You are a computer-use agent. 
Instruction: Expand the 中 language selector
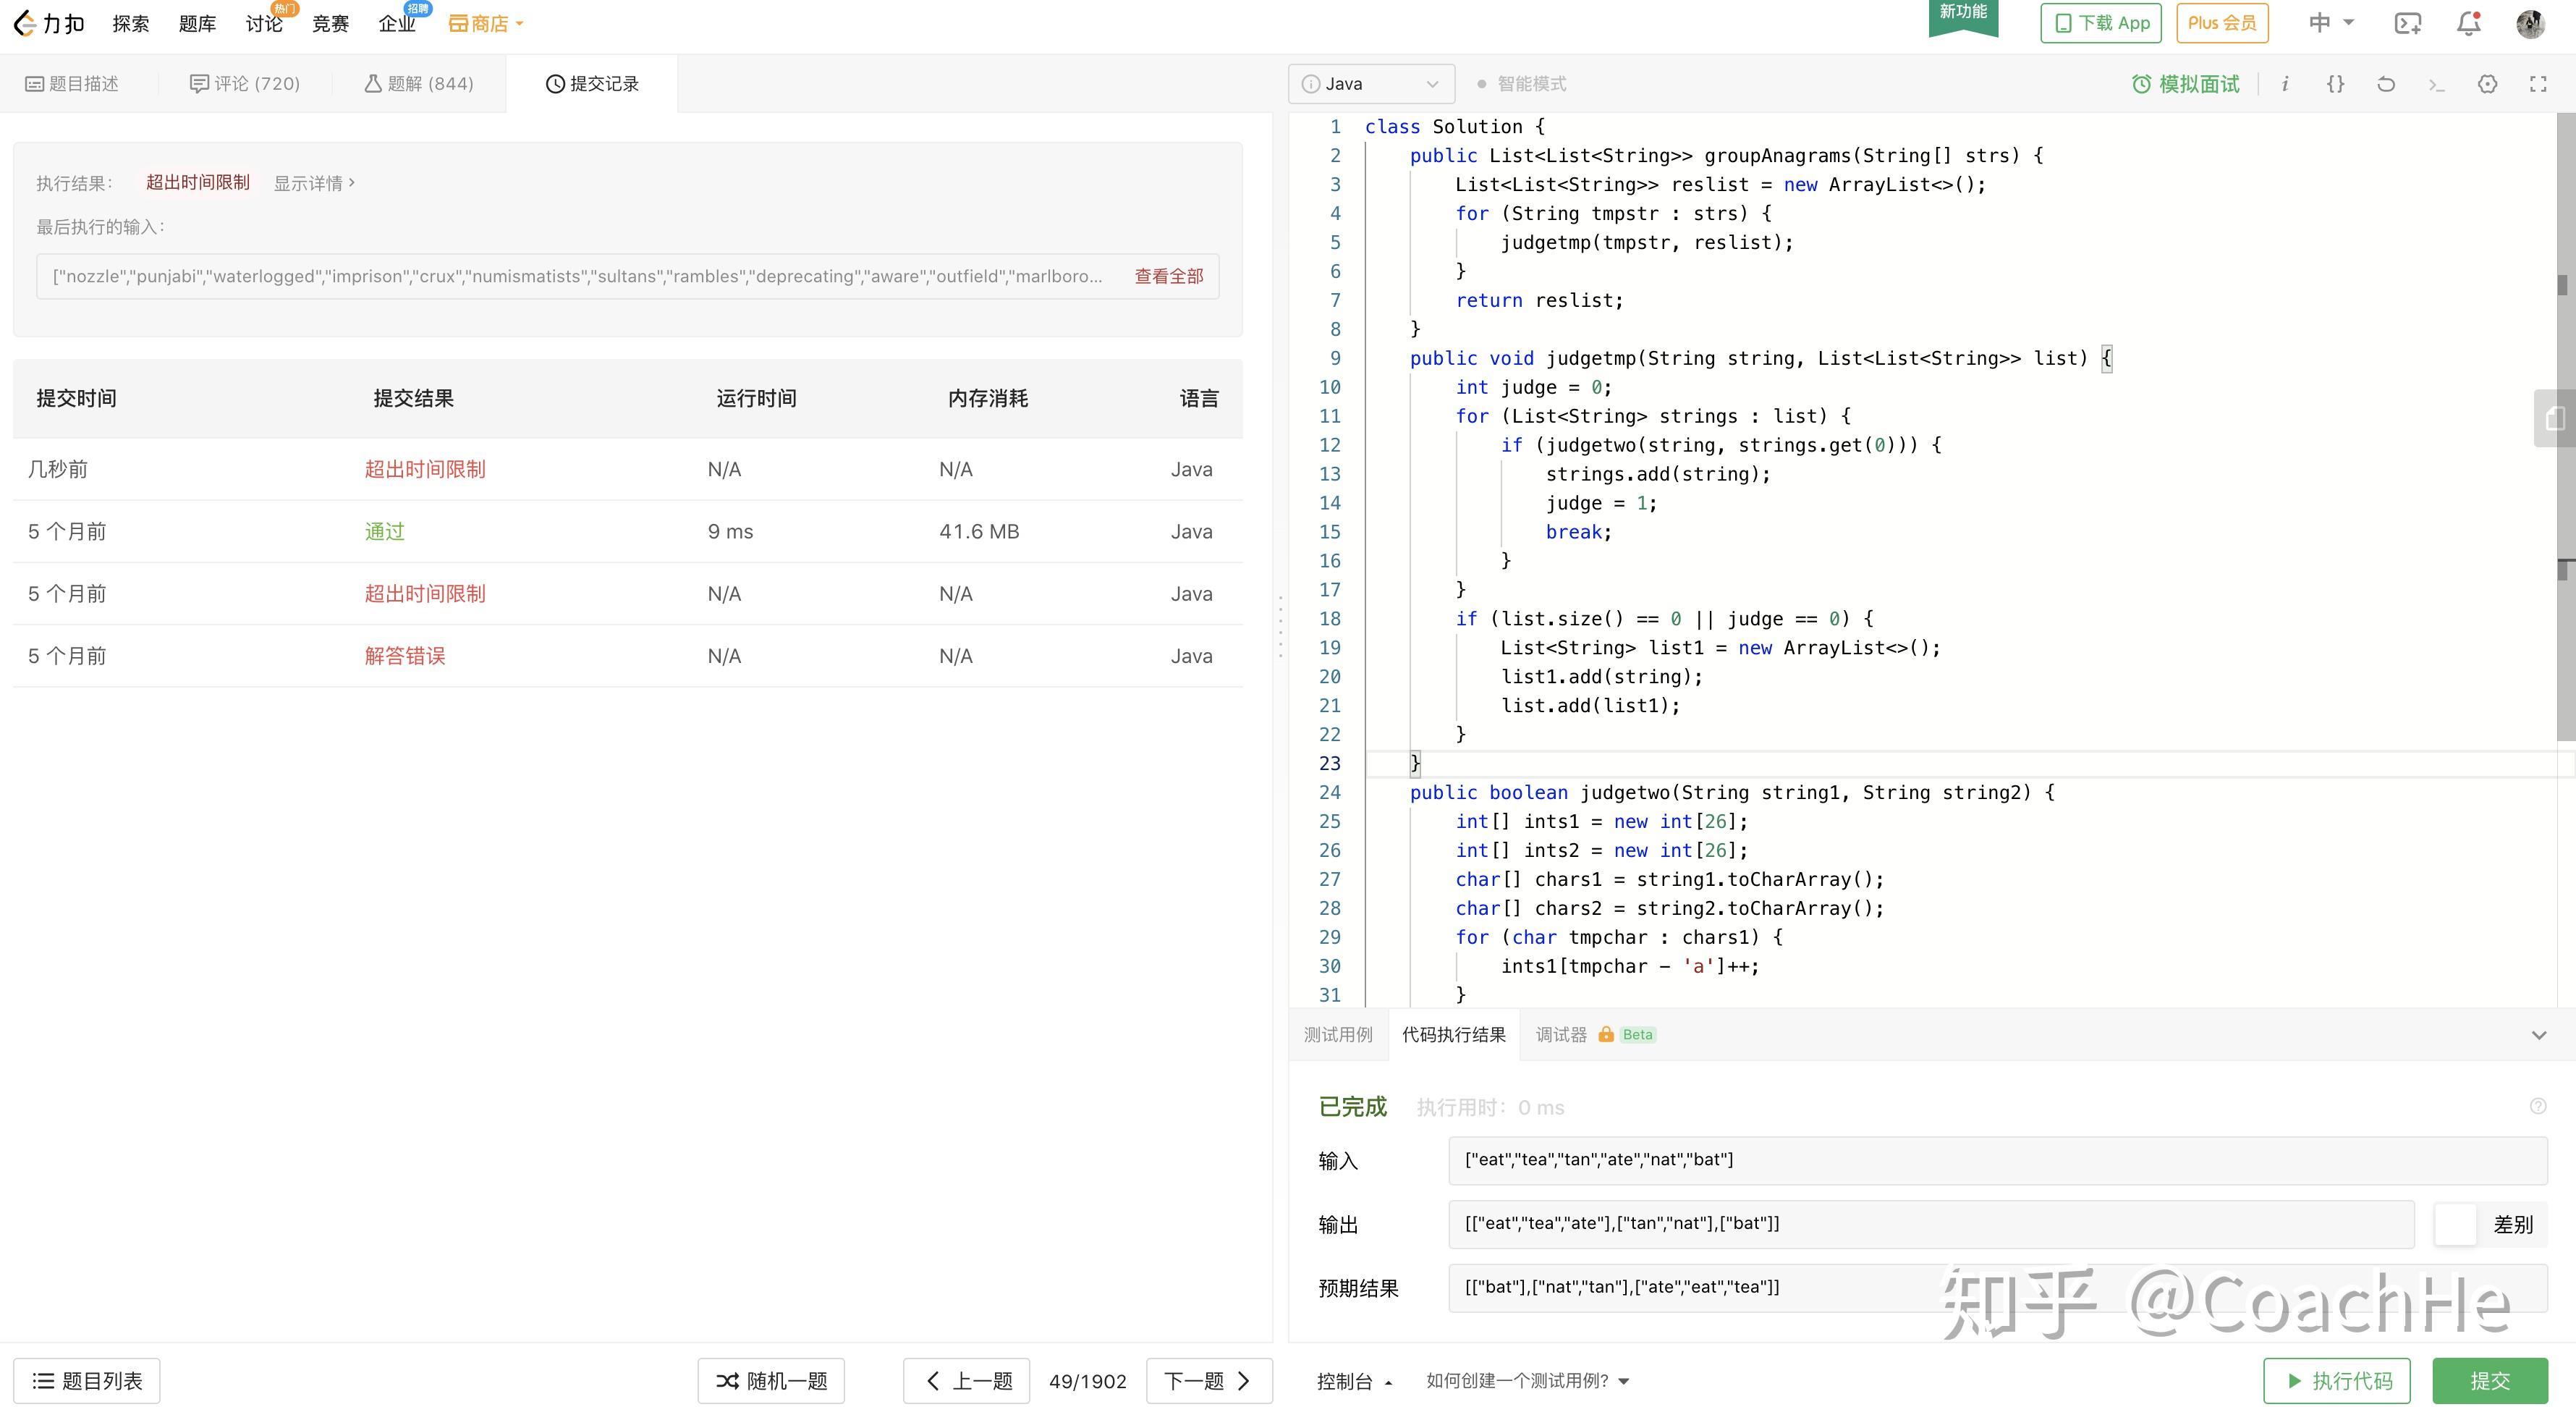[2331, 23]
